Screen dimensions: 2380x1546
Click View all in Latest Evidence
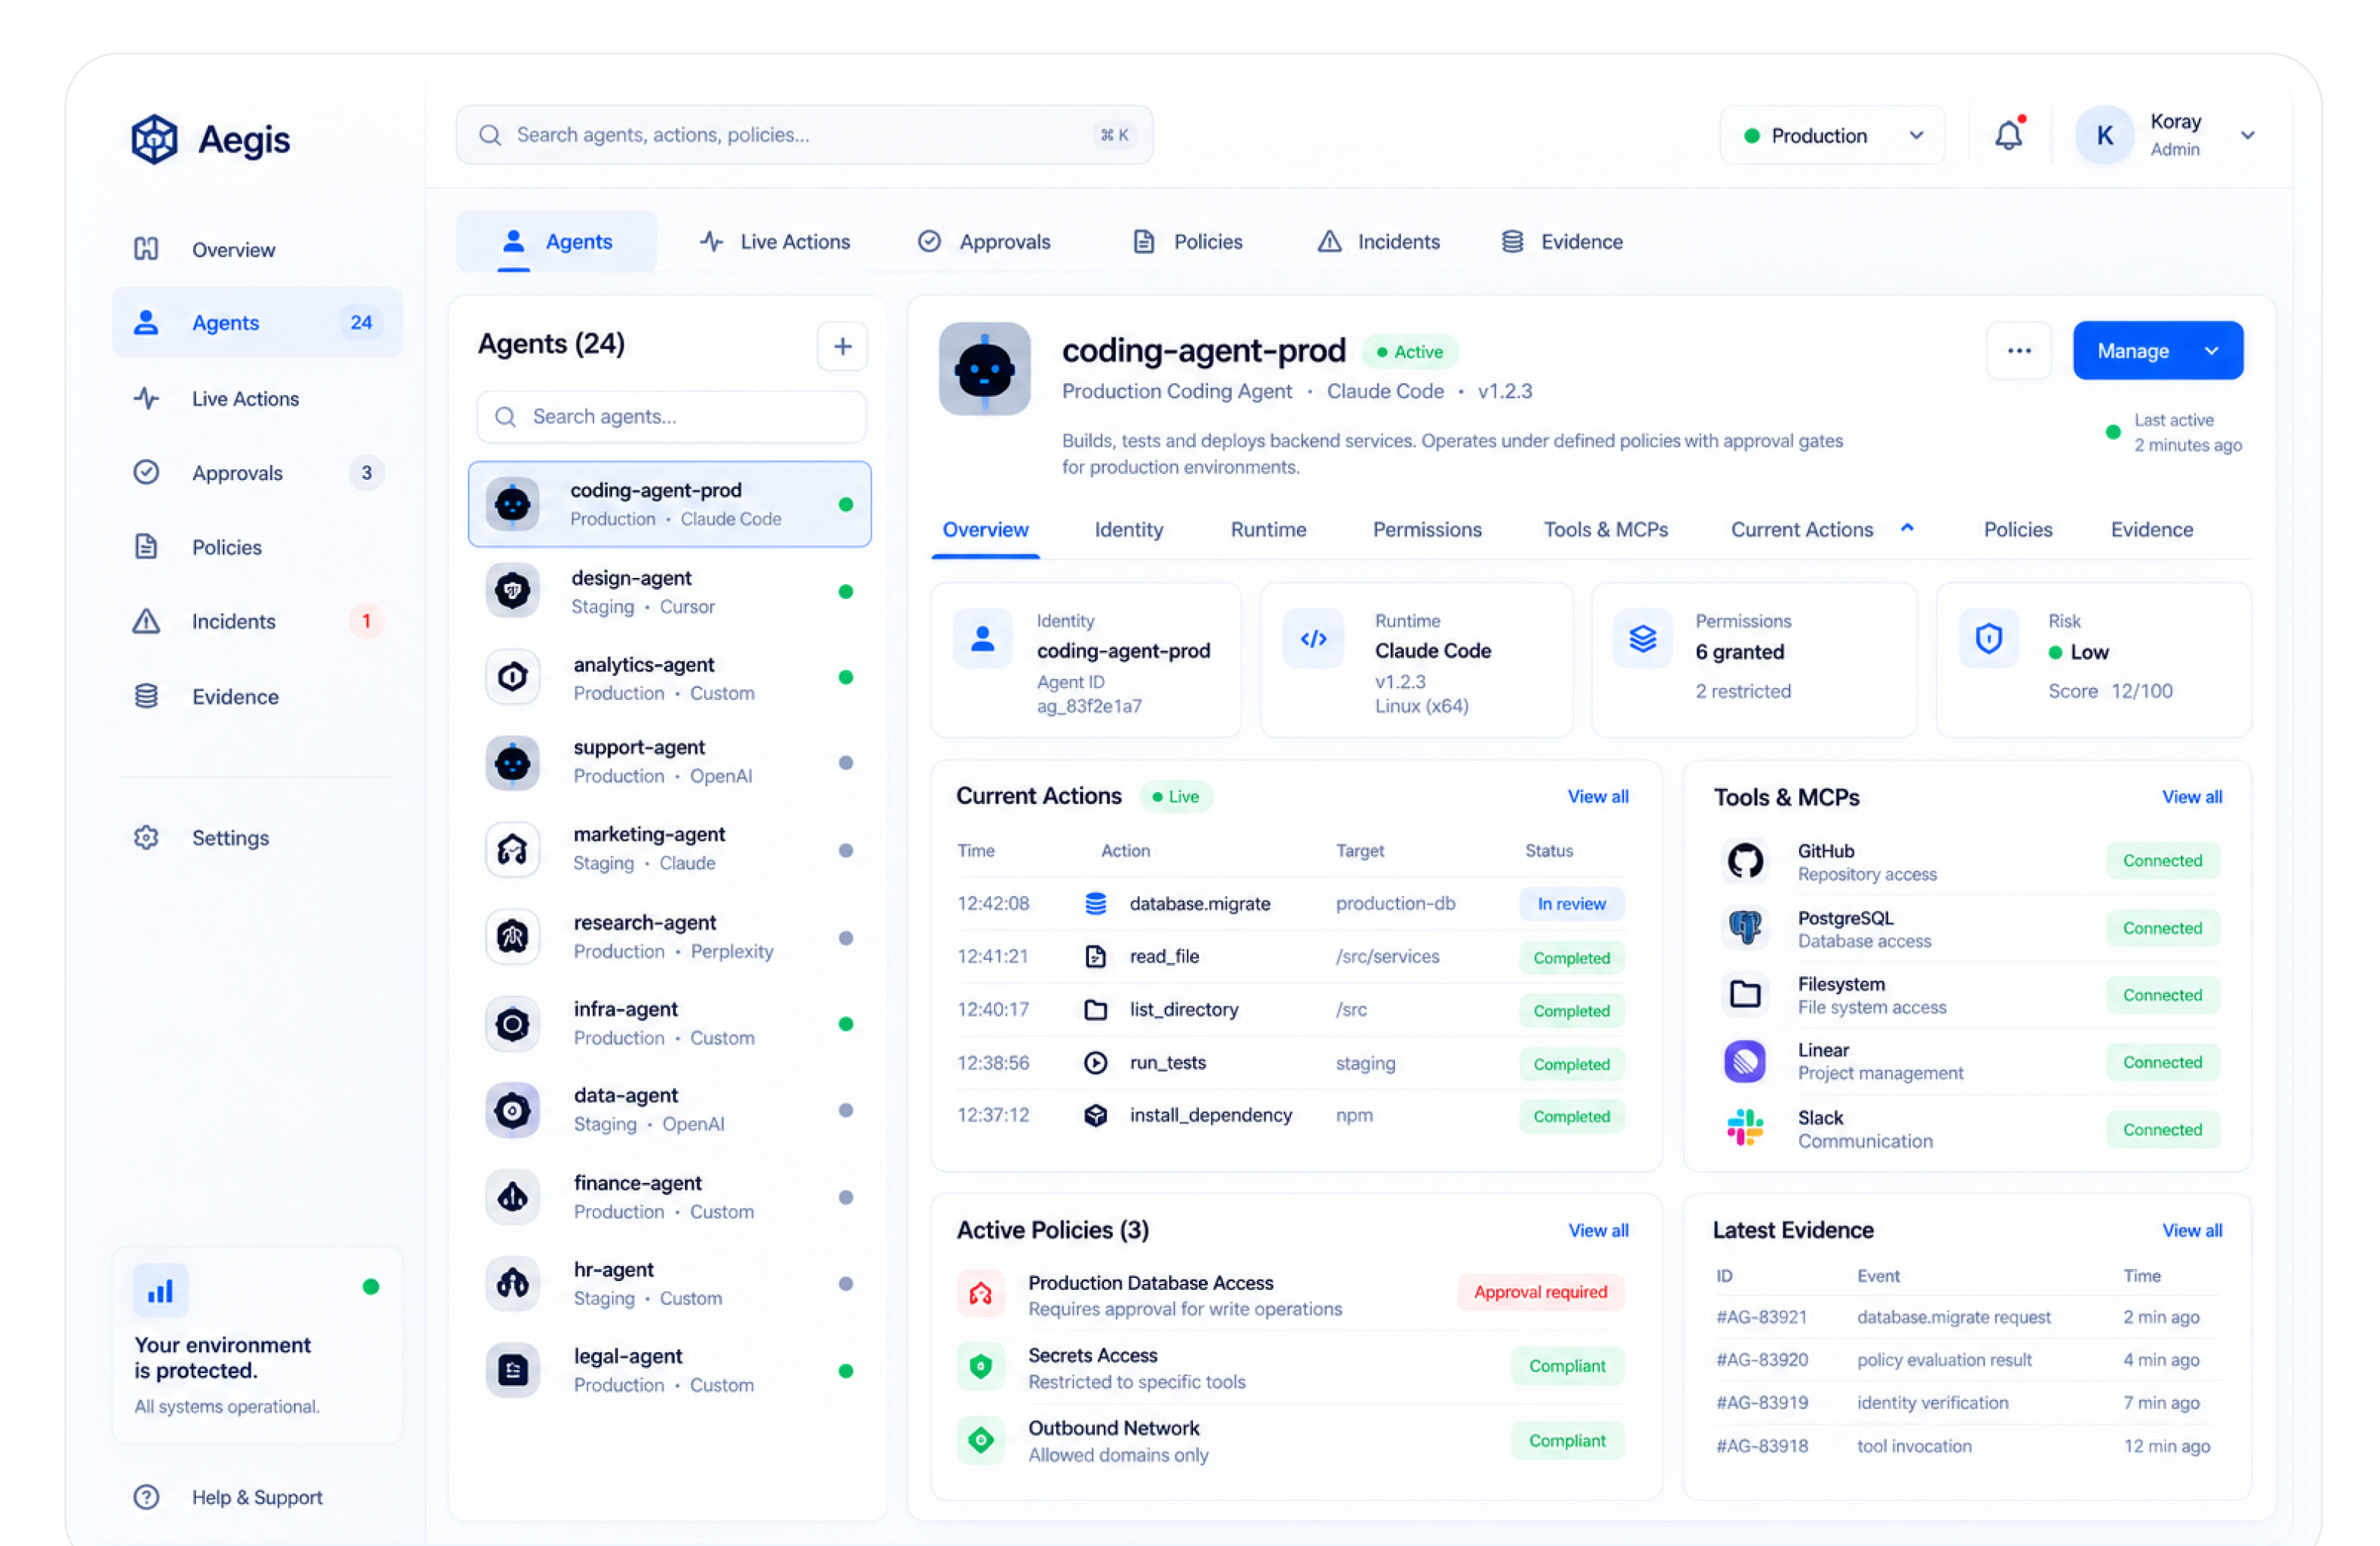2192,1231
